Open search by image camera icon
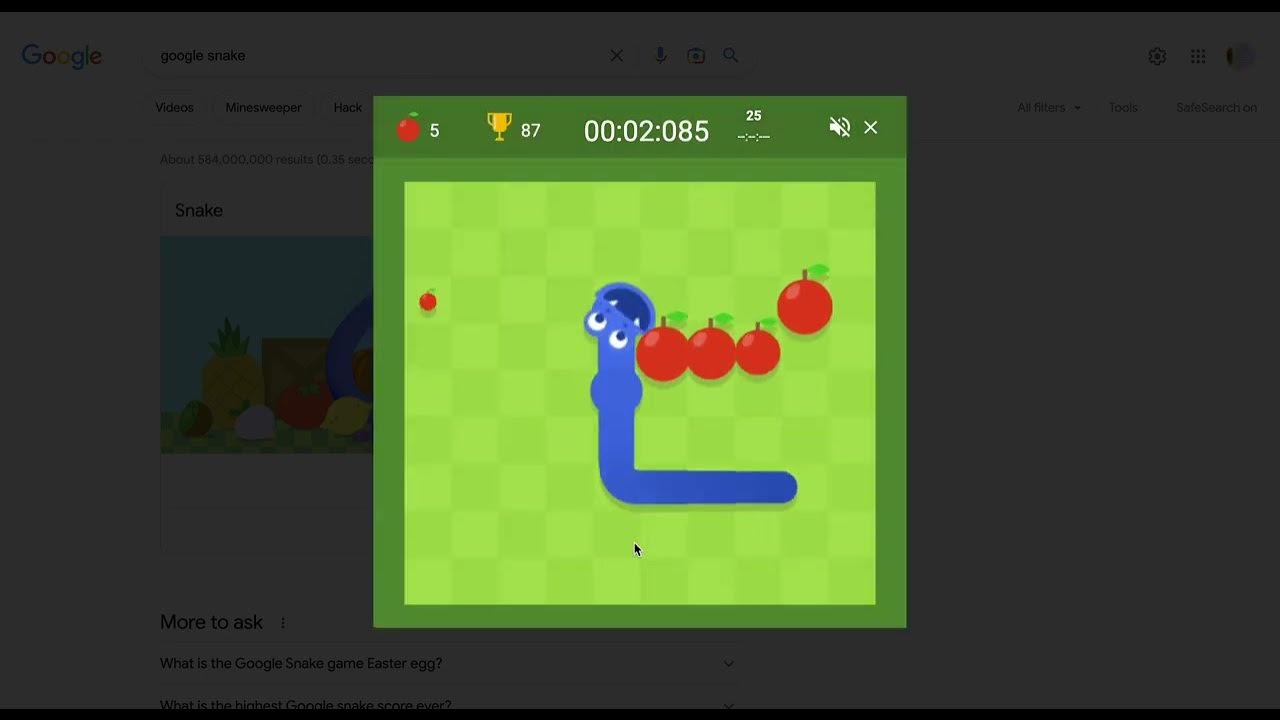This screenshot has width=1280, height=720. pyautogui.click(x=696, y=56)
